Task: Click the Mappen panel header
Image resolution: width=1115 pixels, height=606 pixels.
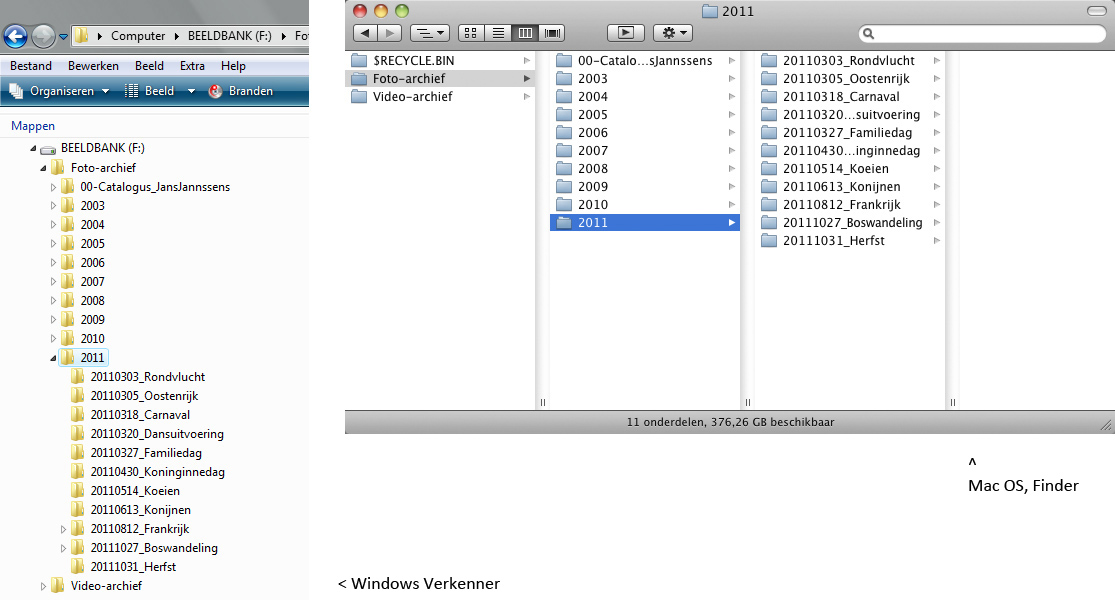Action: click(x=33, y=126)
